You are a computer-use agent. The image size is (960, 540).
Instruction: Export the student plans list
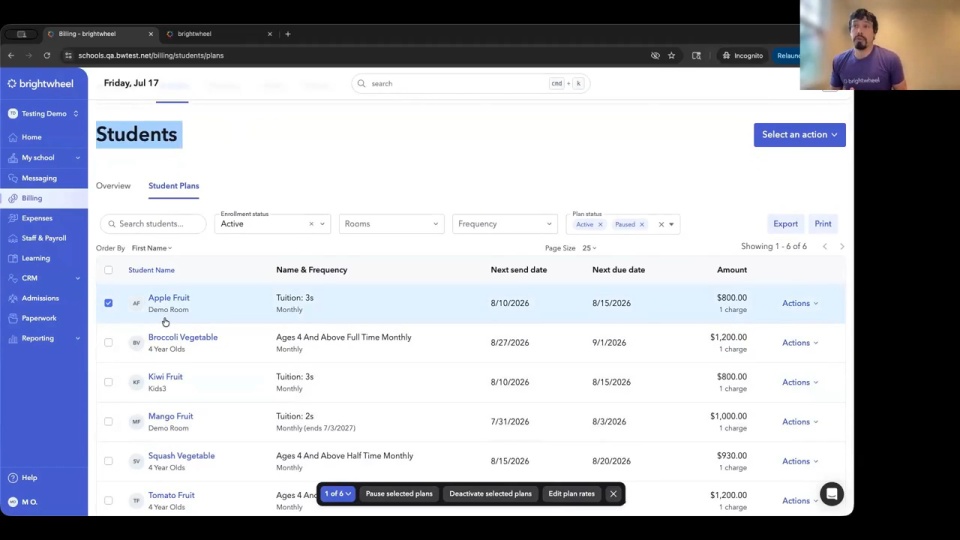pos(785,224)
